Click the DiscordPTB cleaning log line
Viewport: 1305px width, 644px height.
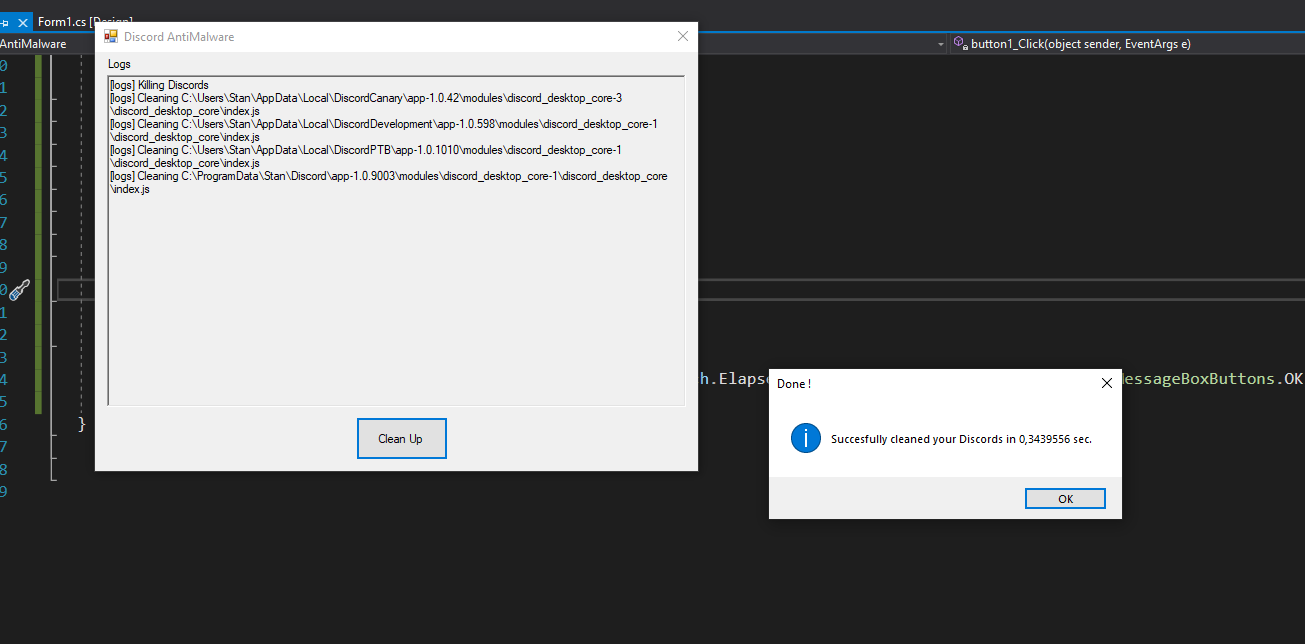click(x=366, y=156)
